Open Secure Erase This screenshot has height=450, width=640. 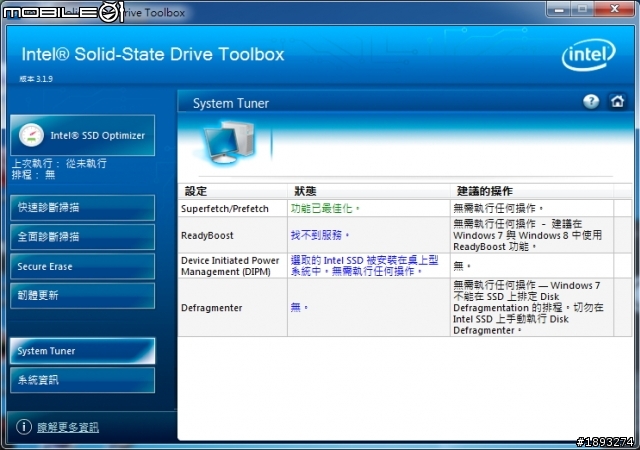click(x=82, y=266)
